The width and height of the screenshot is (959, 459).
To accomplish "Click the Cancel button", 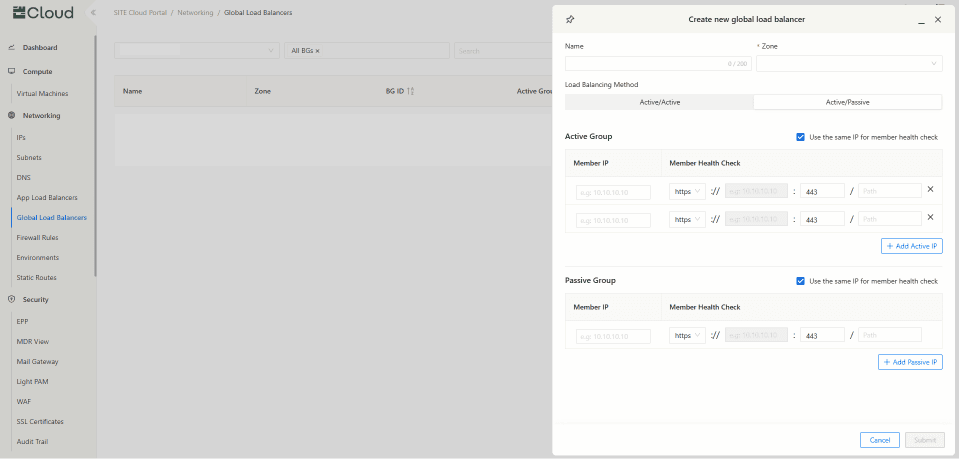I will pyautogui.click(x=879, y=440).
